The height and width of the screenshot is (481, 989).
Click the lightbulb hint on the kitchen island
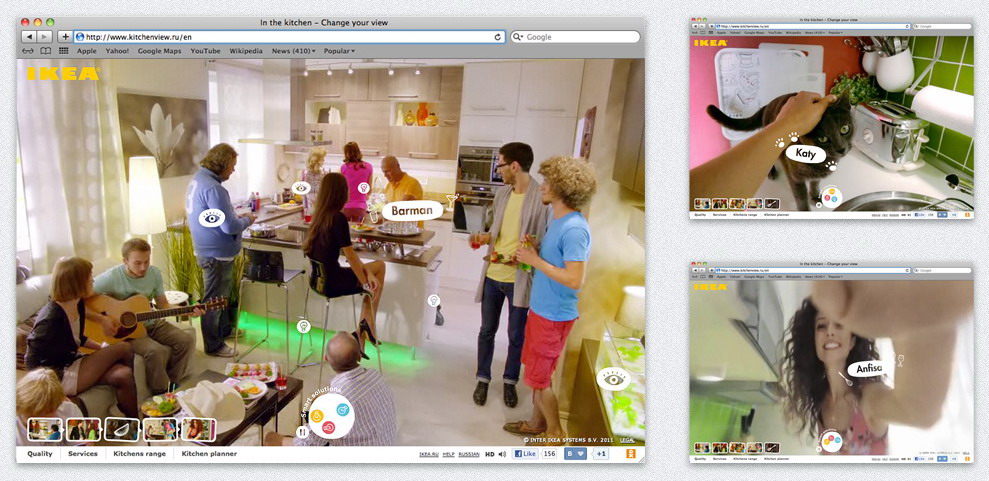tap(433, 300)
